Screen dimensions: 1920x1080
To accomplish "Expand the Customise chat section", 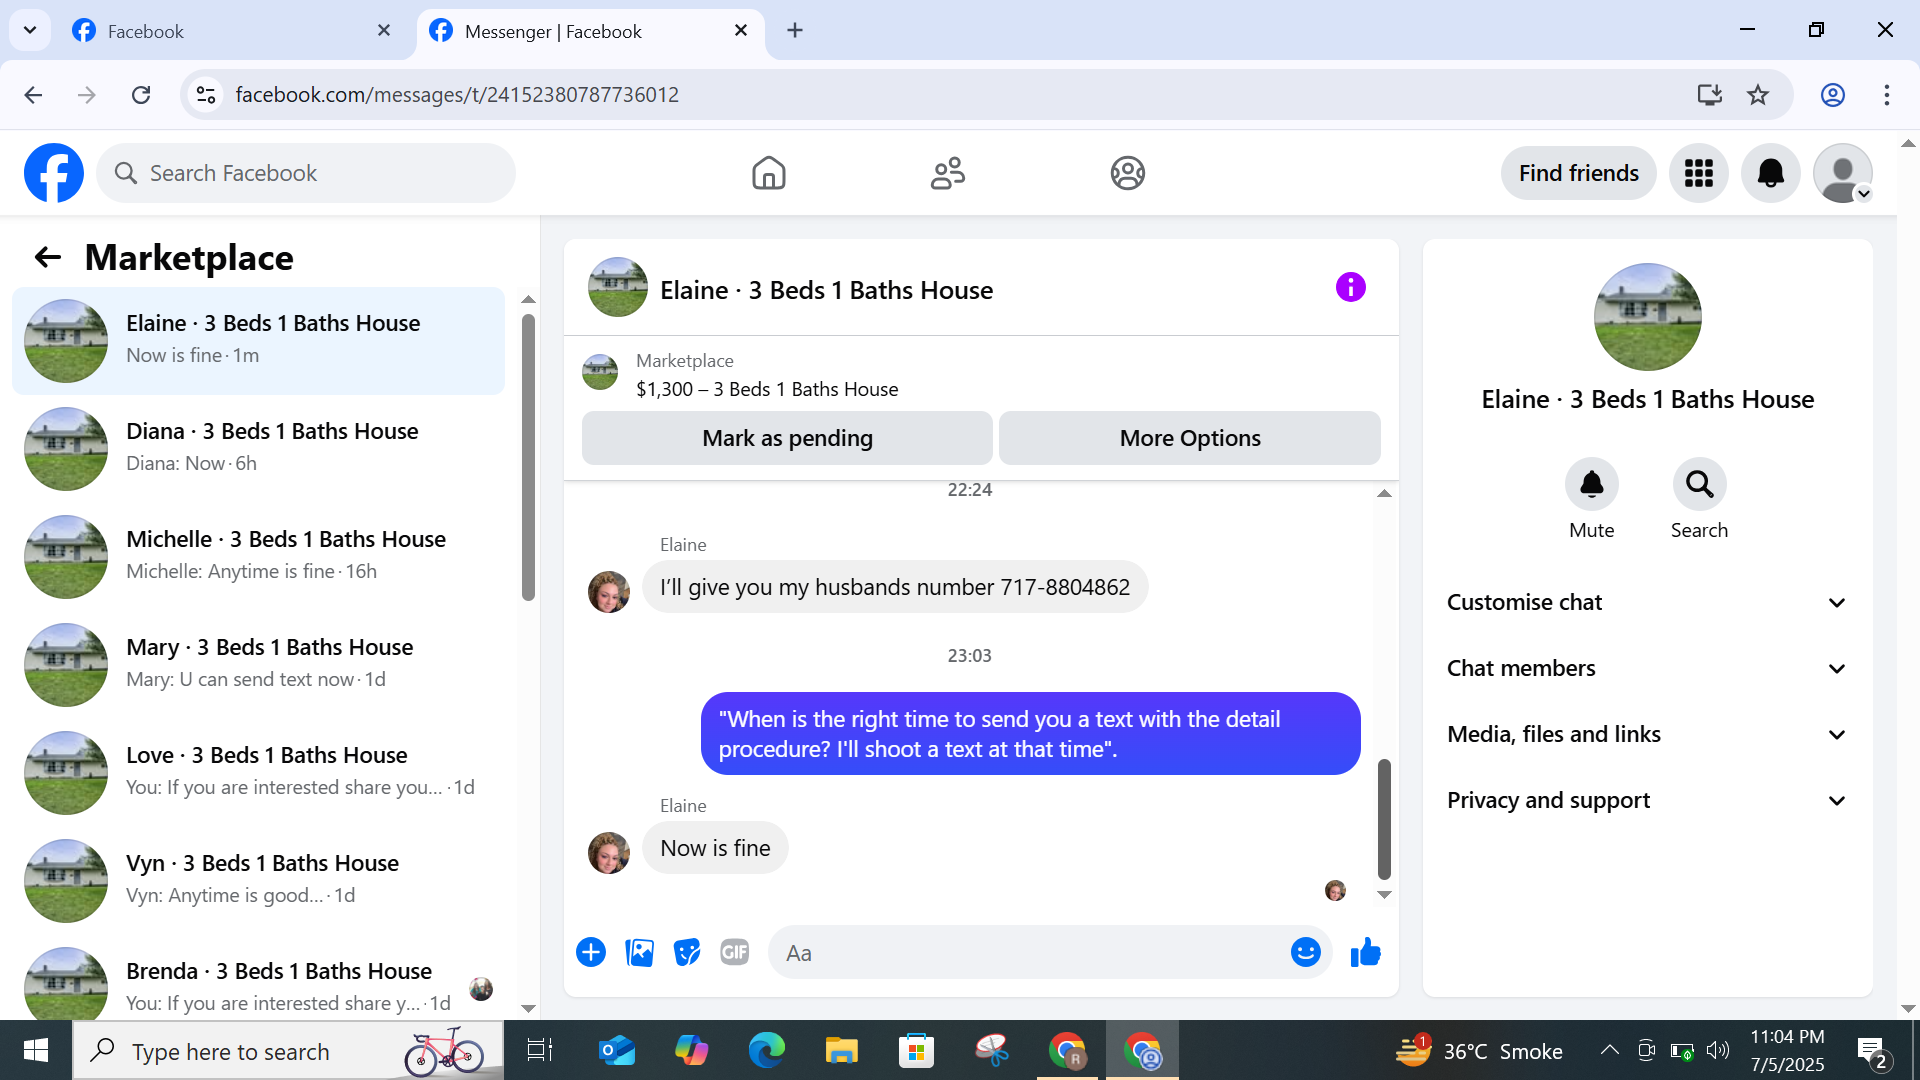I will [x=1647, y=602].
